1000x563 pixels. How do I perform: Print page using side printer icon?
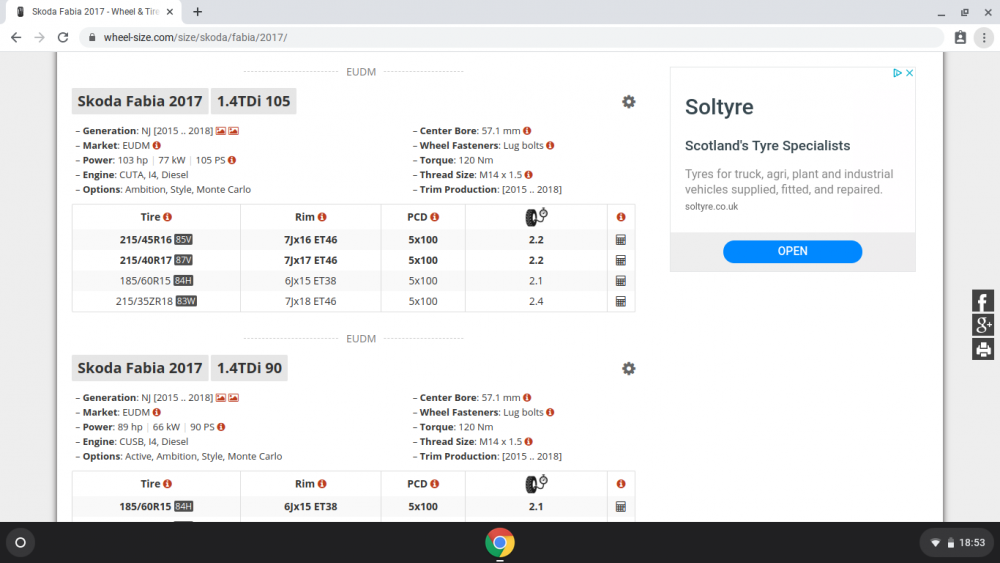[x=983, y=349]
